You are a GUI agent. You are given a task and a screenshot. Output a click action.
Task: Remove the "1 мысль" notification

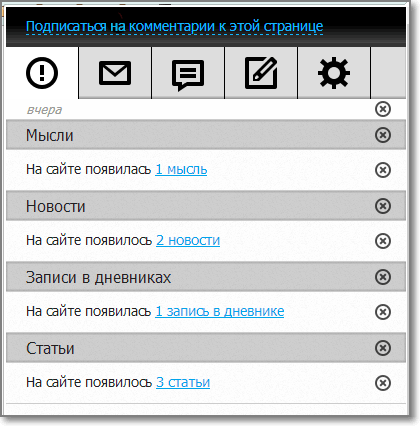click(x=383, y=170)
